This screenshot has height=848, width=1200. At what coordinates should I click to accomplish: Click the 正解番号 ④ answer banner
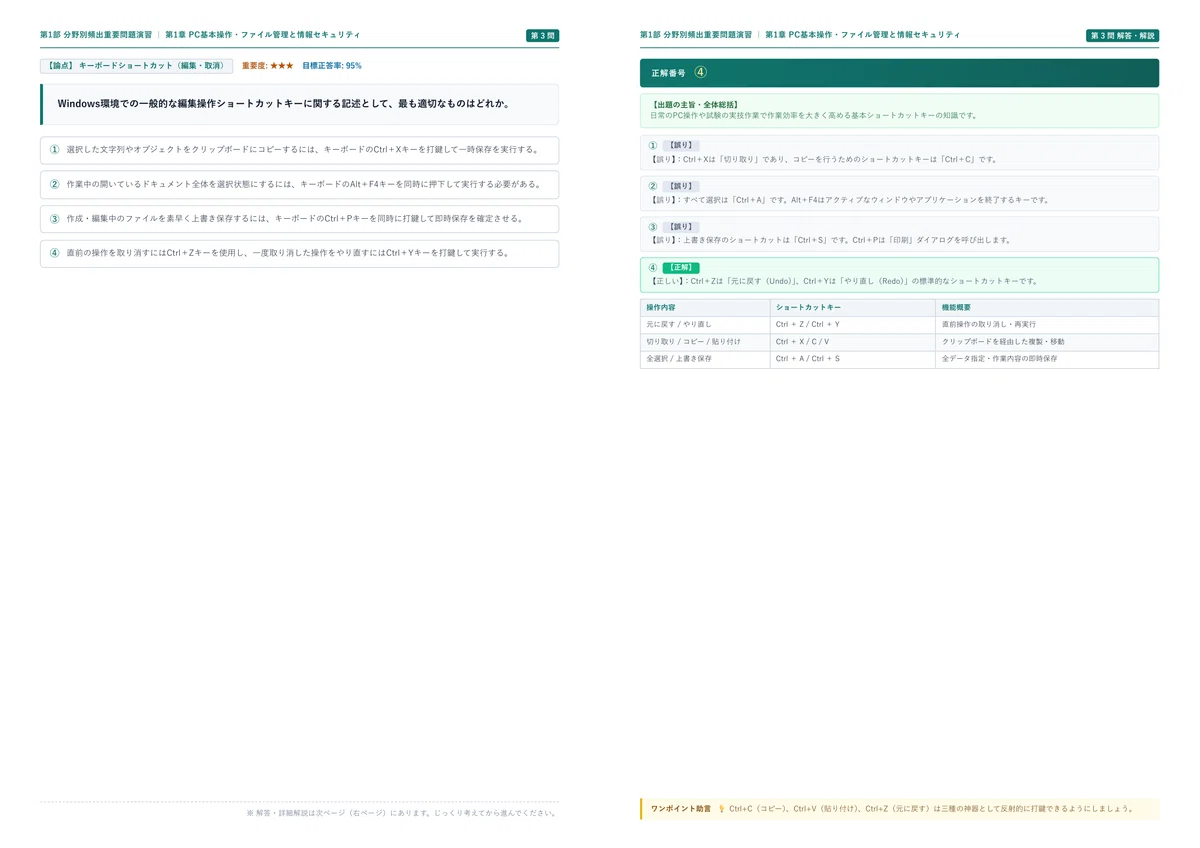pos(899,73)
